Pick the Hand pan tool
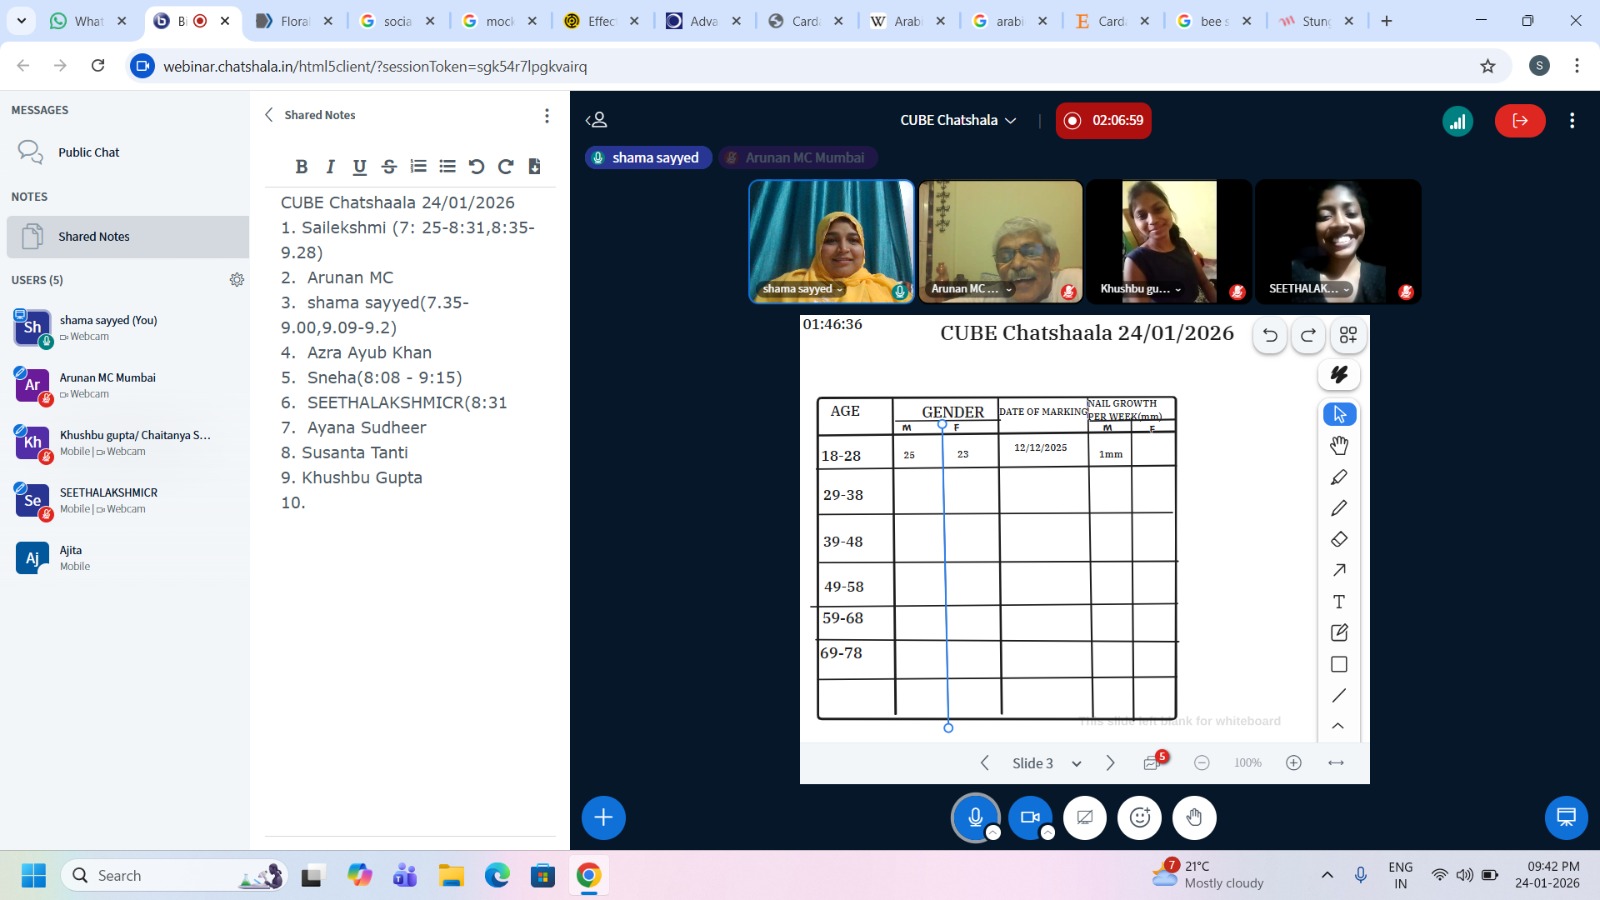 [1339, 446]
